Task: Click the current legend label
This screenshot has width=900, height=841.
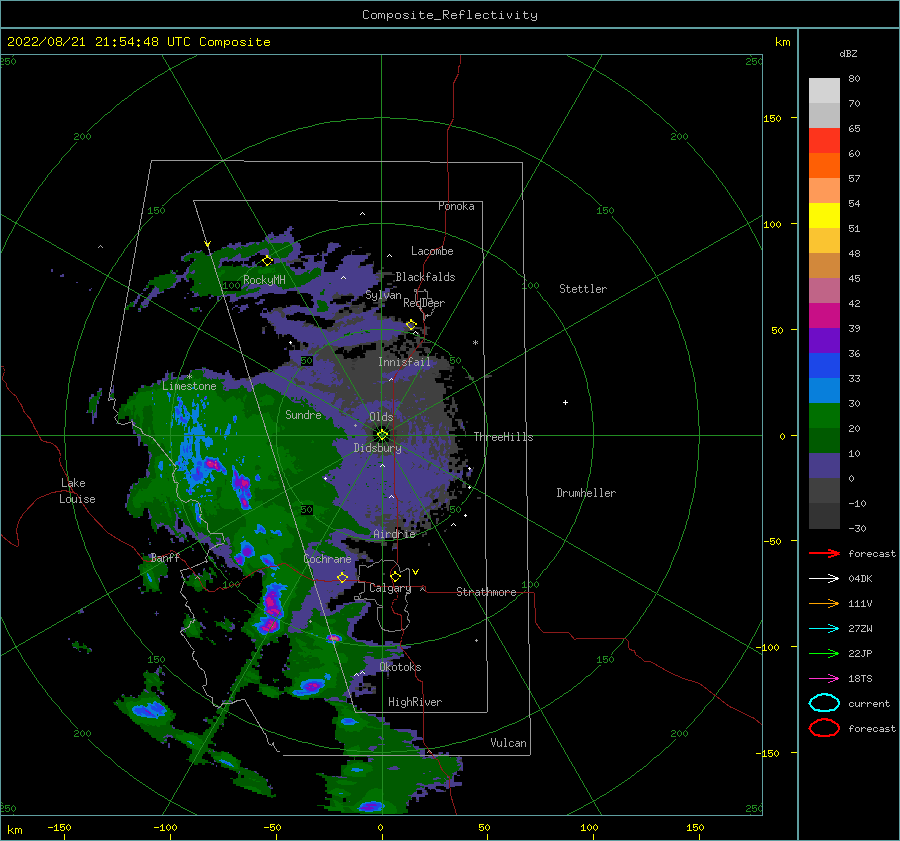Action: (x=869, y=704)
